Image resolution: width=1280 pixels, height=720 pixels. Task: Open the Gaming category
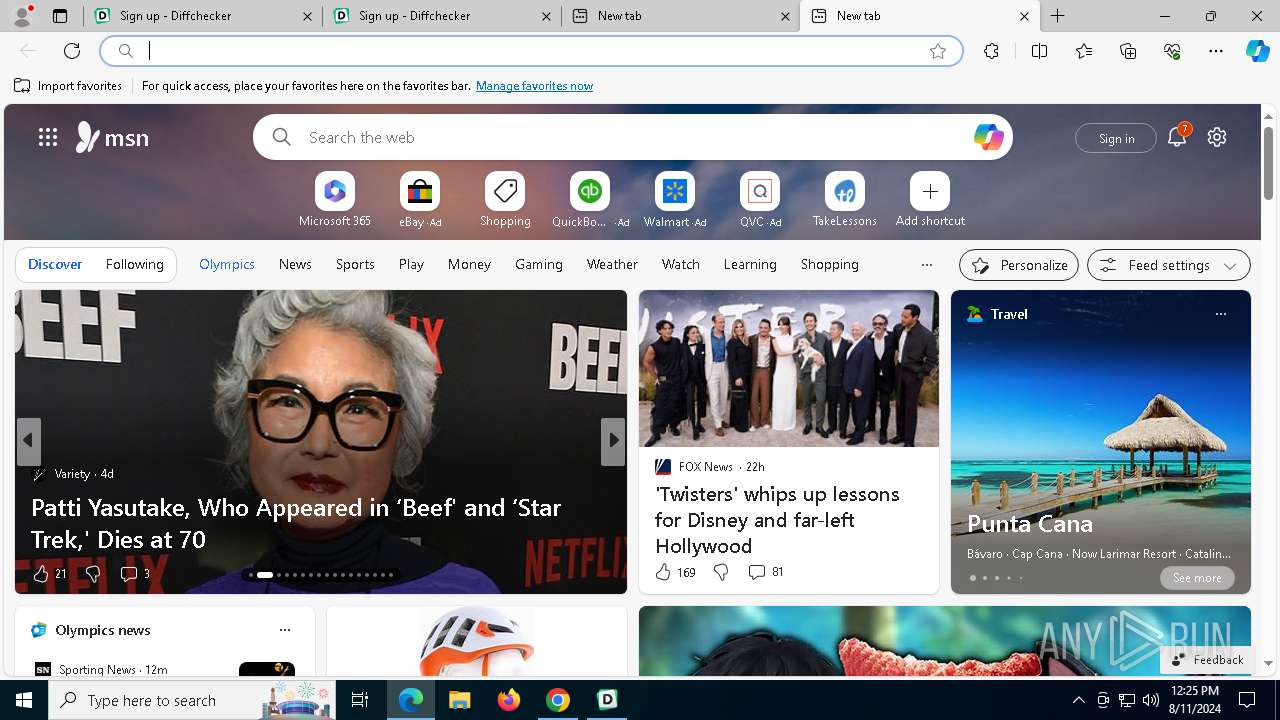click(x=539, y=264)
